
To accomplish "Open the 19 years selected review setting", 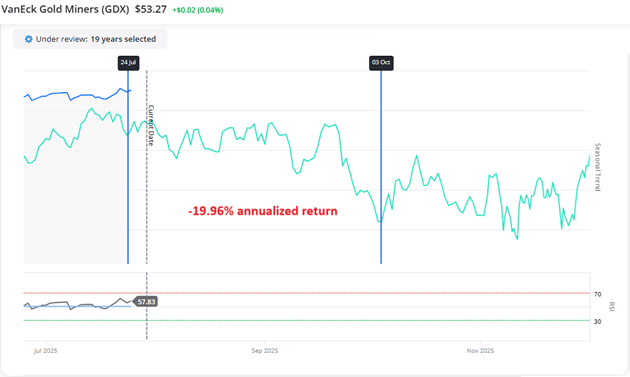I will click(90, 39).
